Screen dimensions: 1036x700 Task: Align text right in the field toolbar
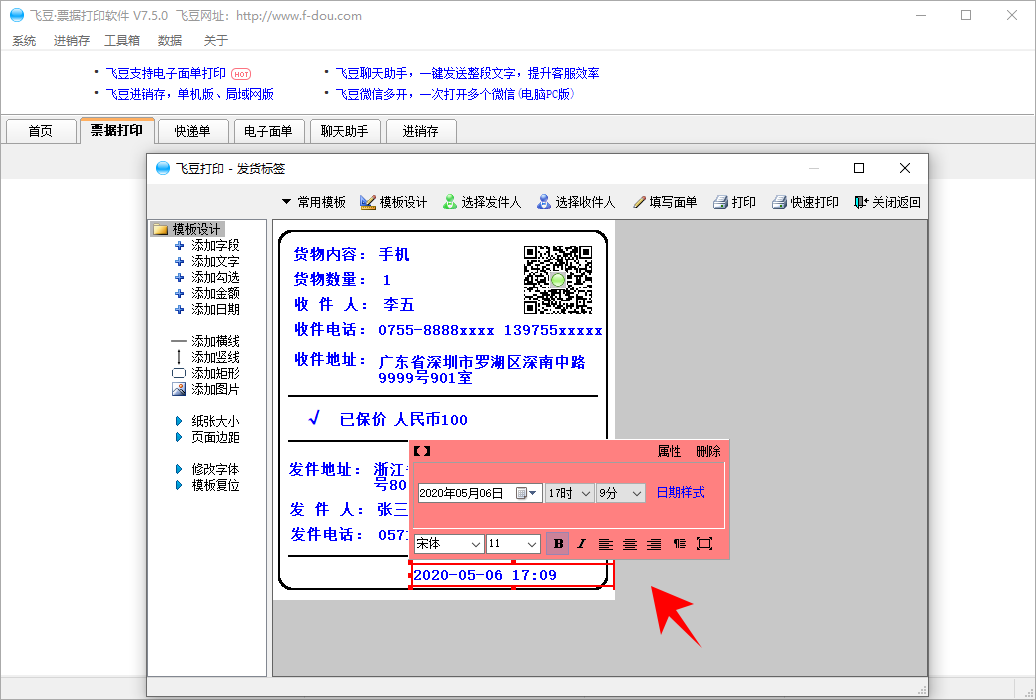[x=654, y=544]
